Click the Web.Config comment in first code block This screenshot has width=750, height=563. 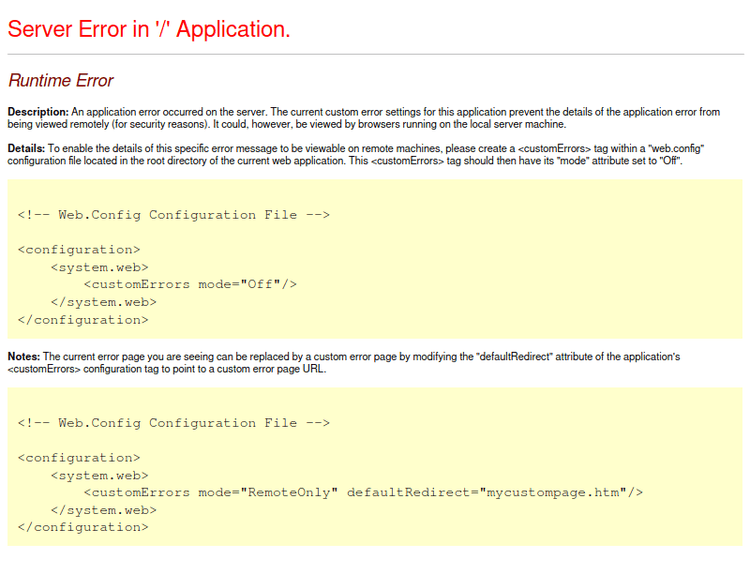click(173, 215)
